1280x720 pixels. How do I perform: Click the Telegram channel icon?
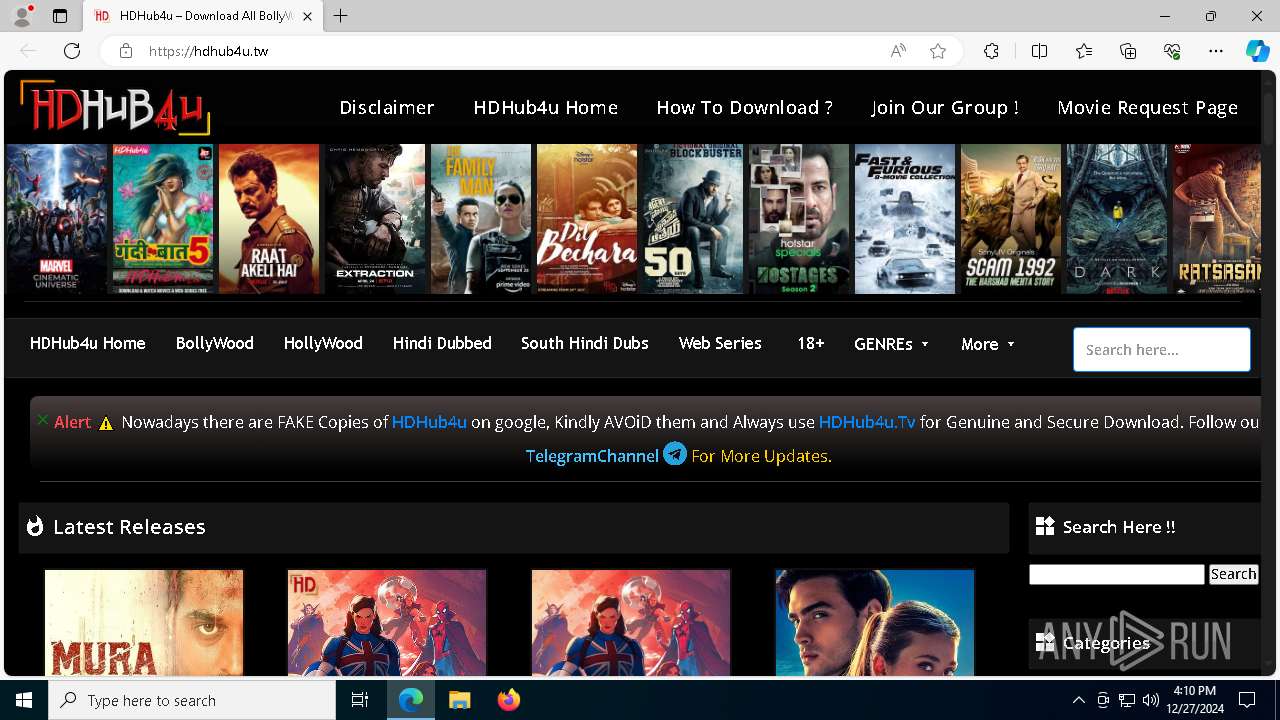click(675, 454)
